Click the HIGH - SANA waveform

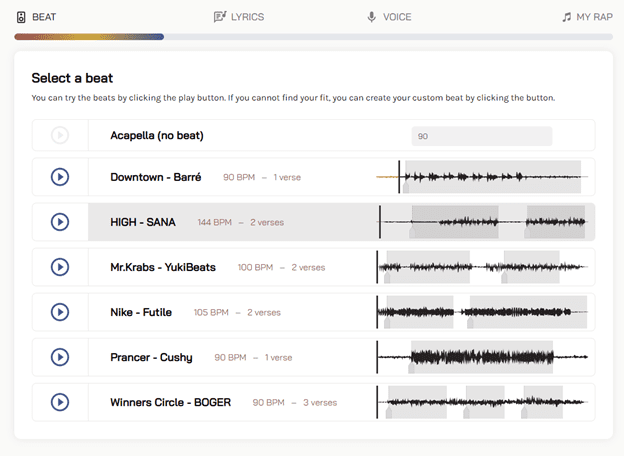click(485, 222)
